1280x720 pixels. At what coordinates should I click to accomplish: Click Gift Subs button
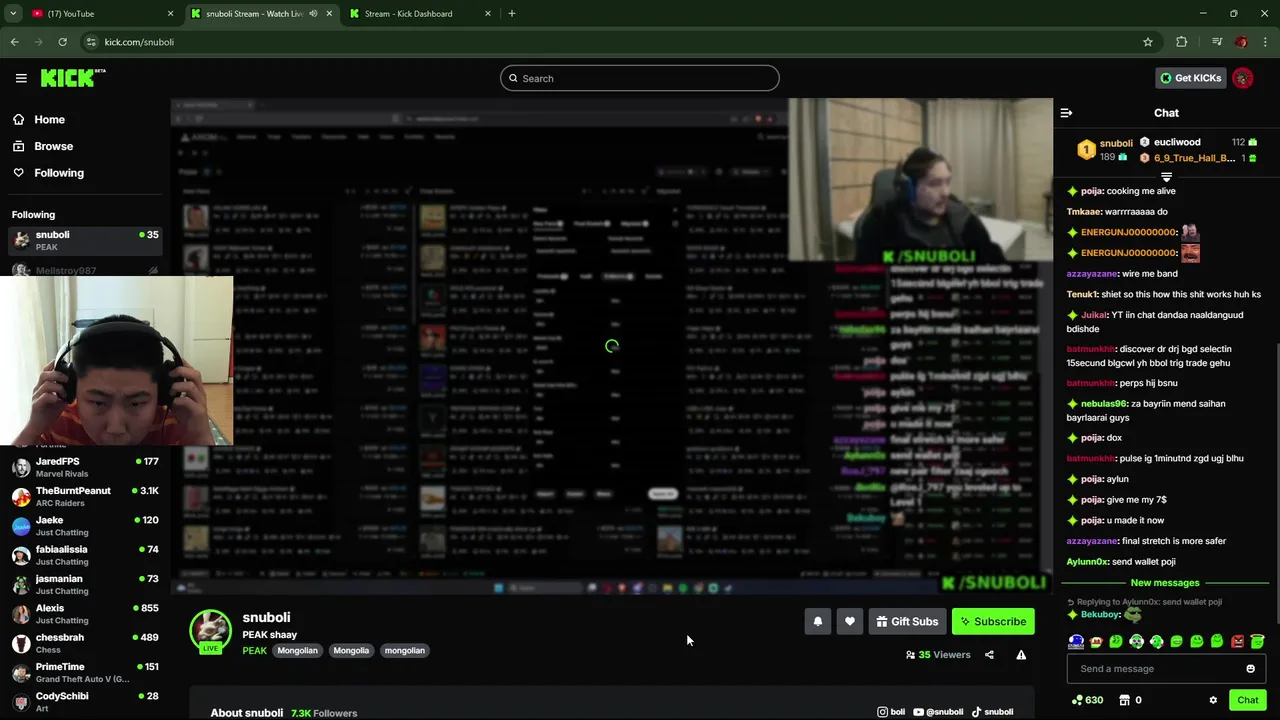[x=907, y=621]
